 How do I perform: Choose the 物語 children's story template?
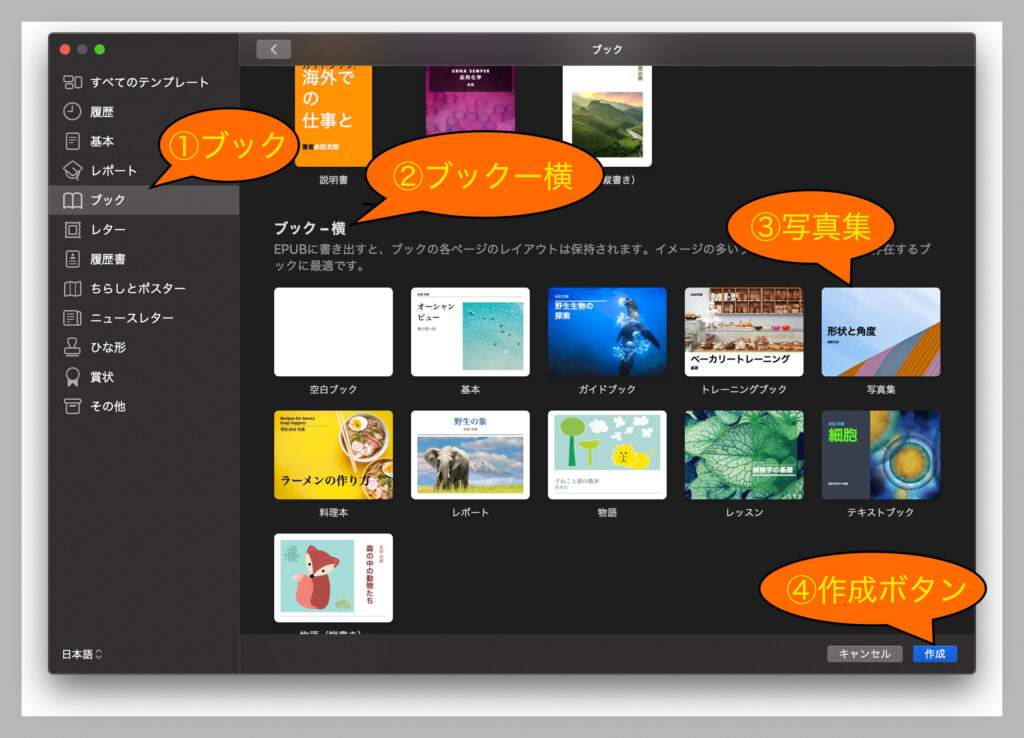607,455
